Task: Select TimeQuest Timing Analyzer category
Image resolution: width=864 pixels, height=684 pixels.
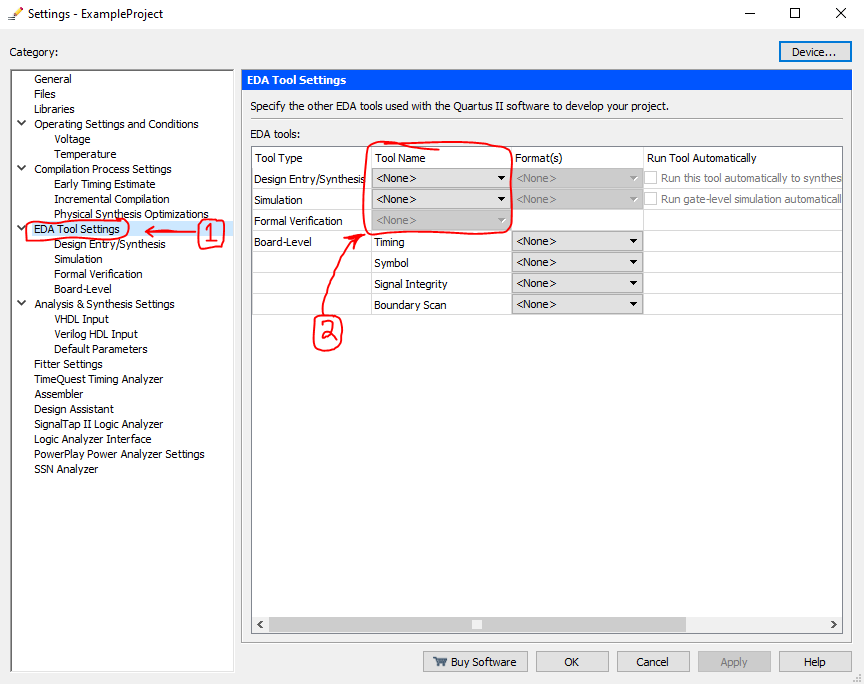Action: 99,379
